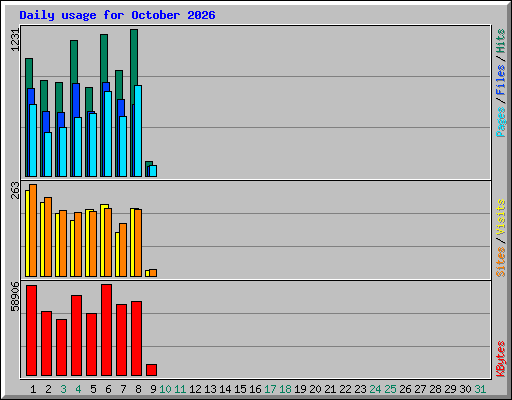Click the green "Hits" legend label
This screenshot has height=400, width=512.
[x=500, y=41]
